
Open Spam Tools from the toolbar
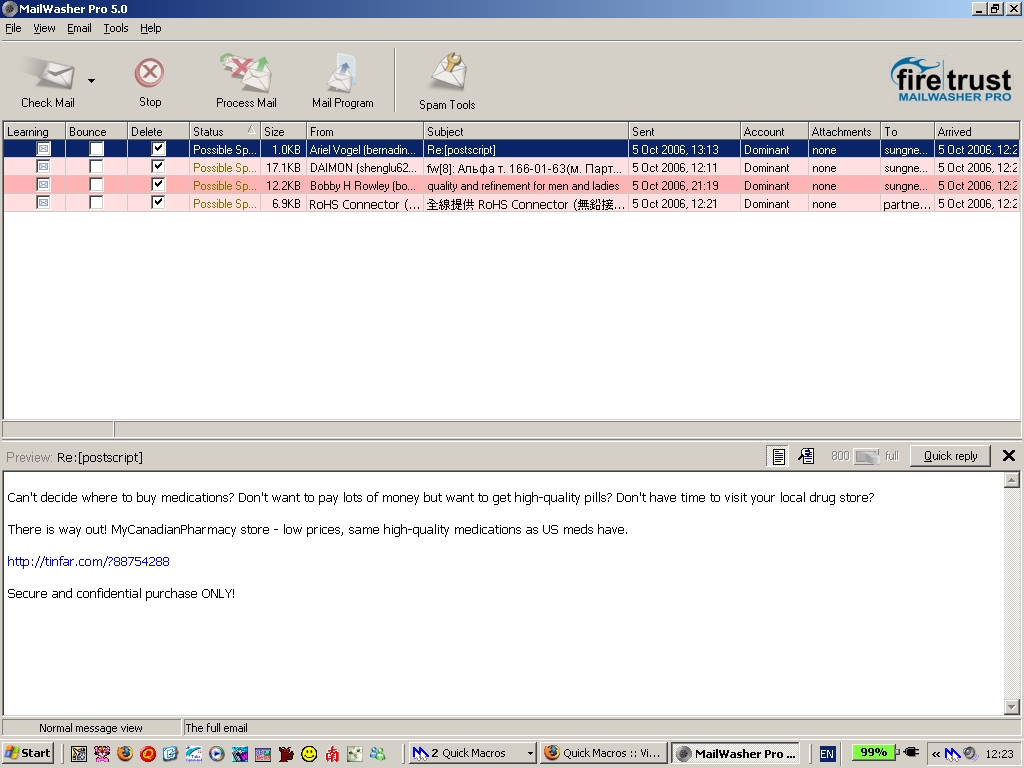pos(447,73)
